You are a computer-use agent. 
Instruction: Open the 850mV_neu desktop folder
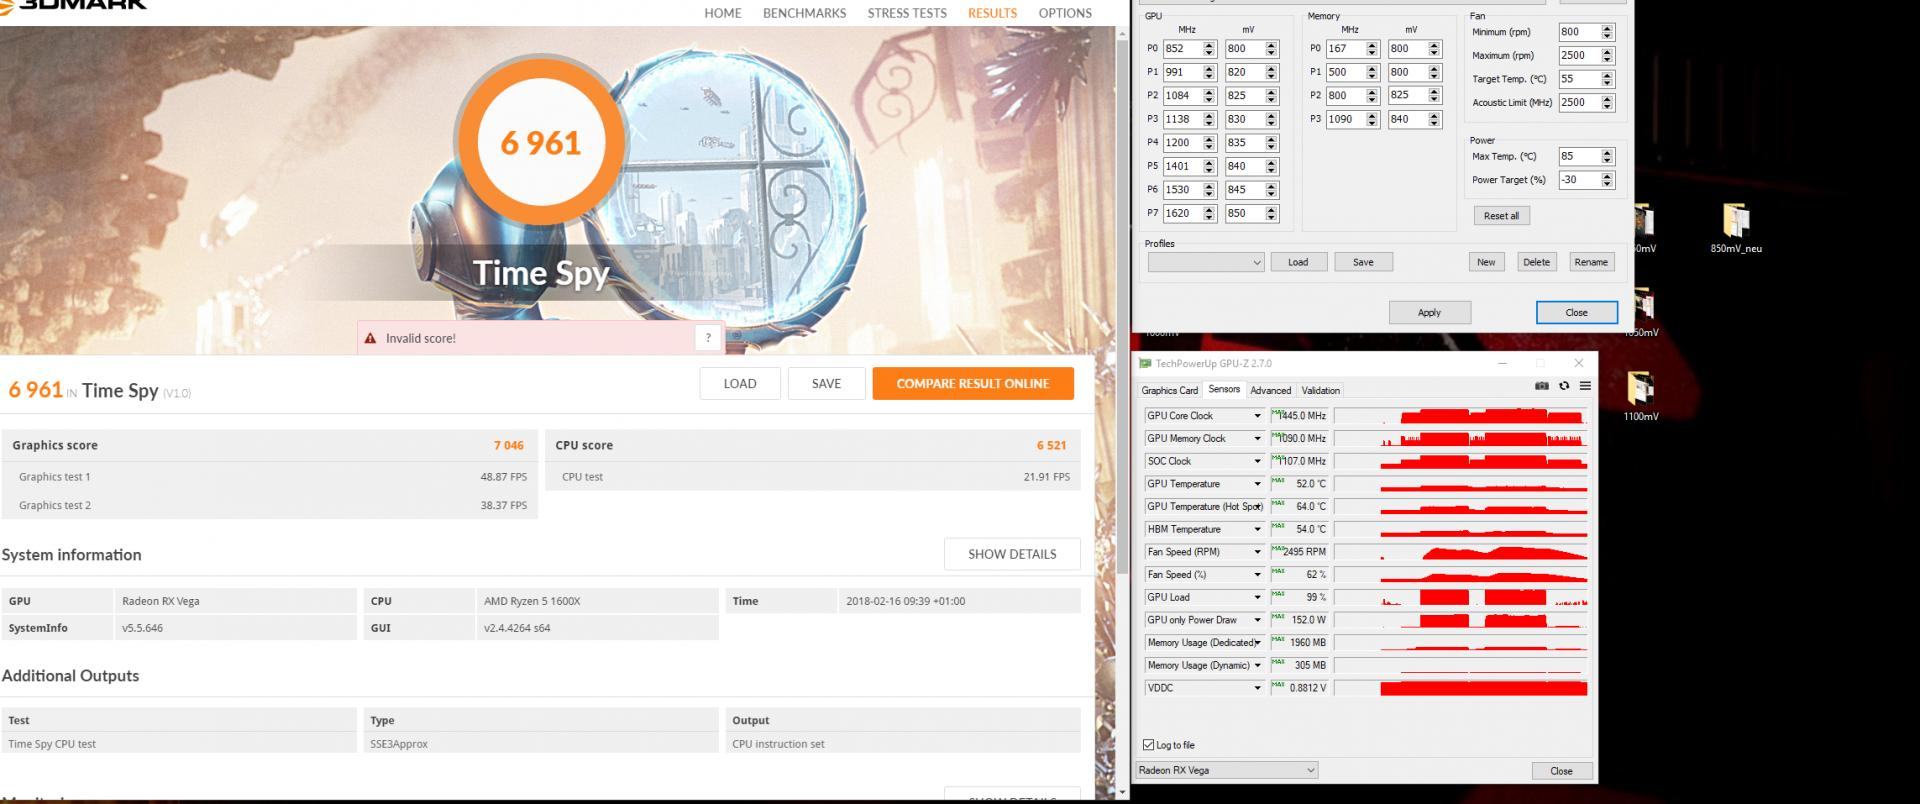click(1736, 227)
